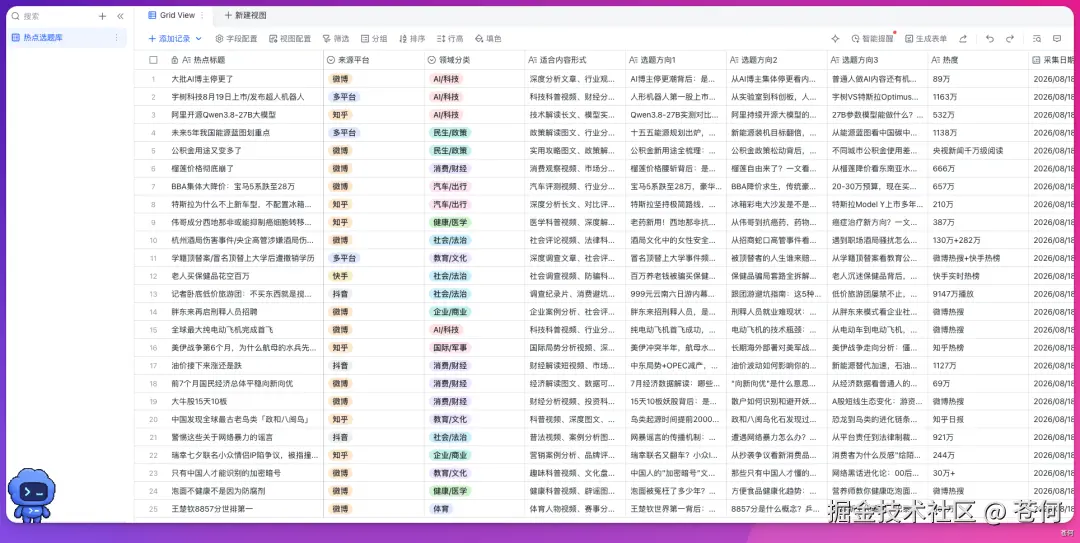
Task: Select the 130万+282万 heat cell
Action: [x=978, y=240]
